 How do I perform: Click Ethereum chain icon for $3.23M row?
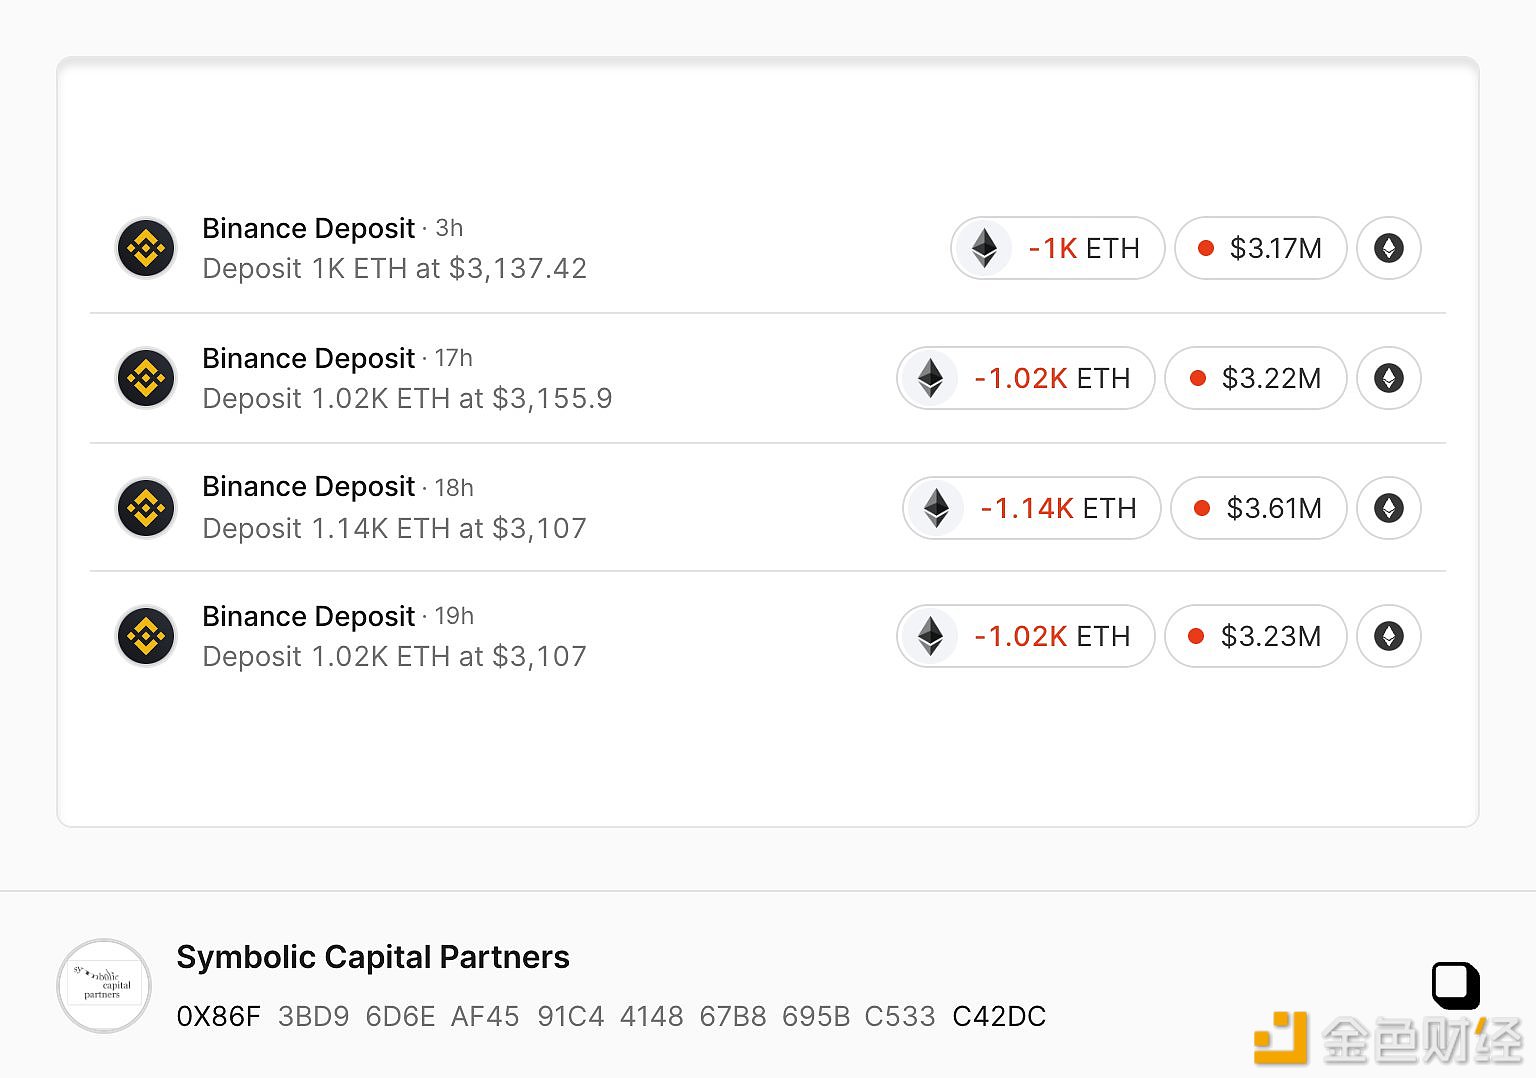tap(1388, 636)
